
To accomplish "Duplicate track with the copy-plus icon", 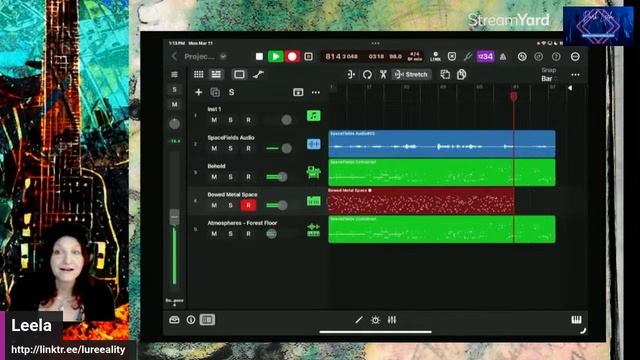I will [215, 92].
